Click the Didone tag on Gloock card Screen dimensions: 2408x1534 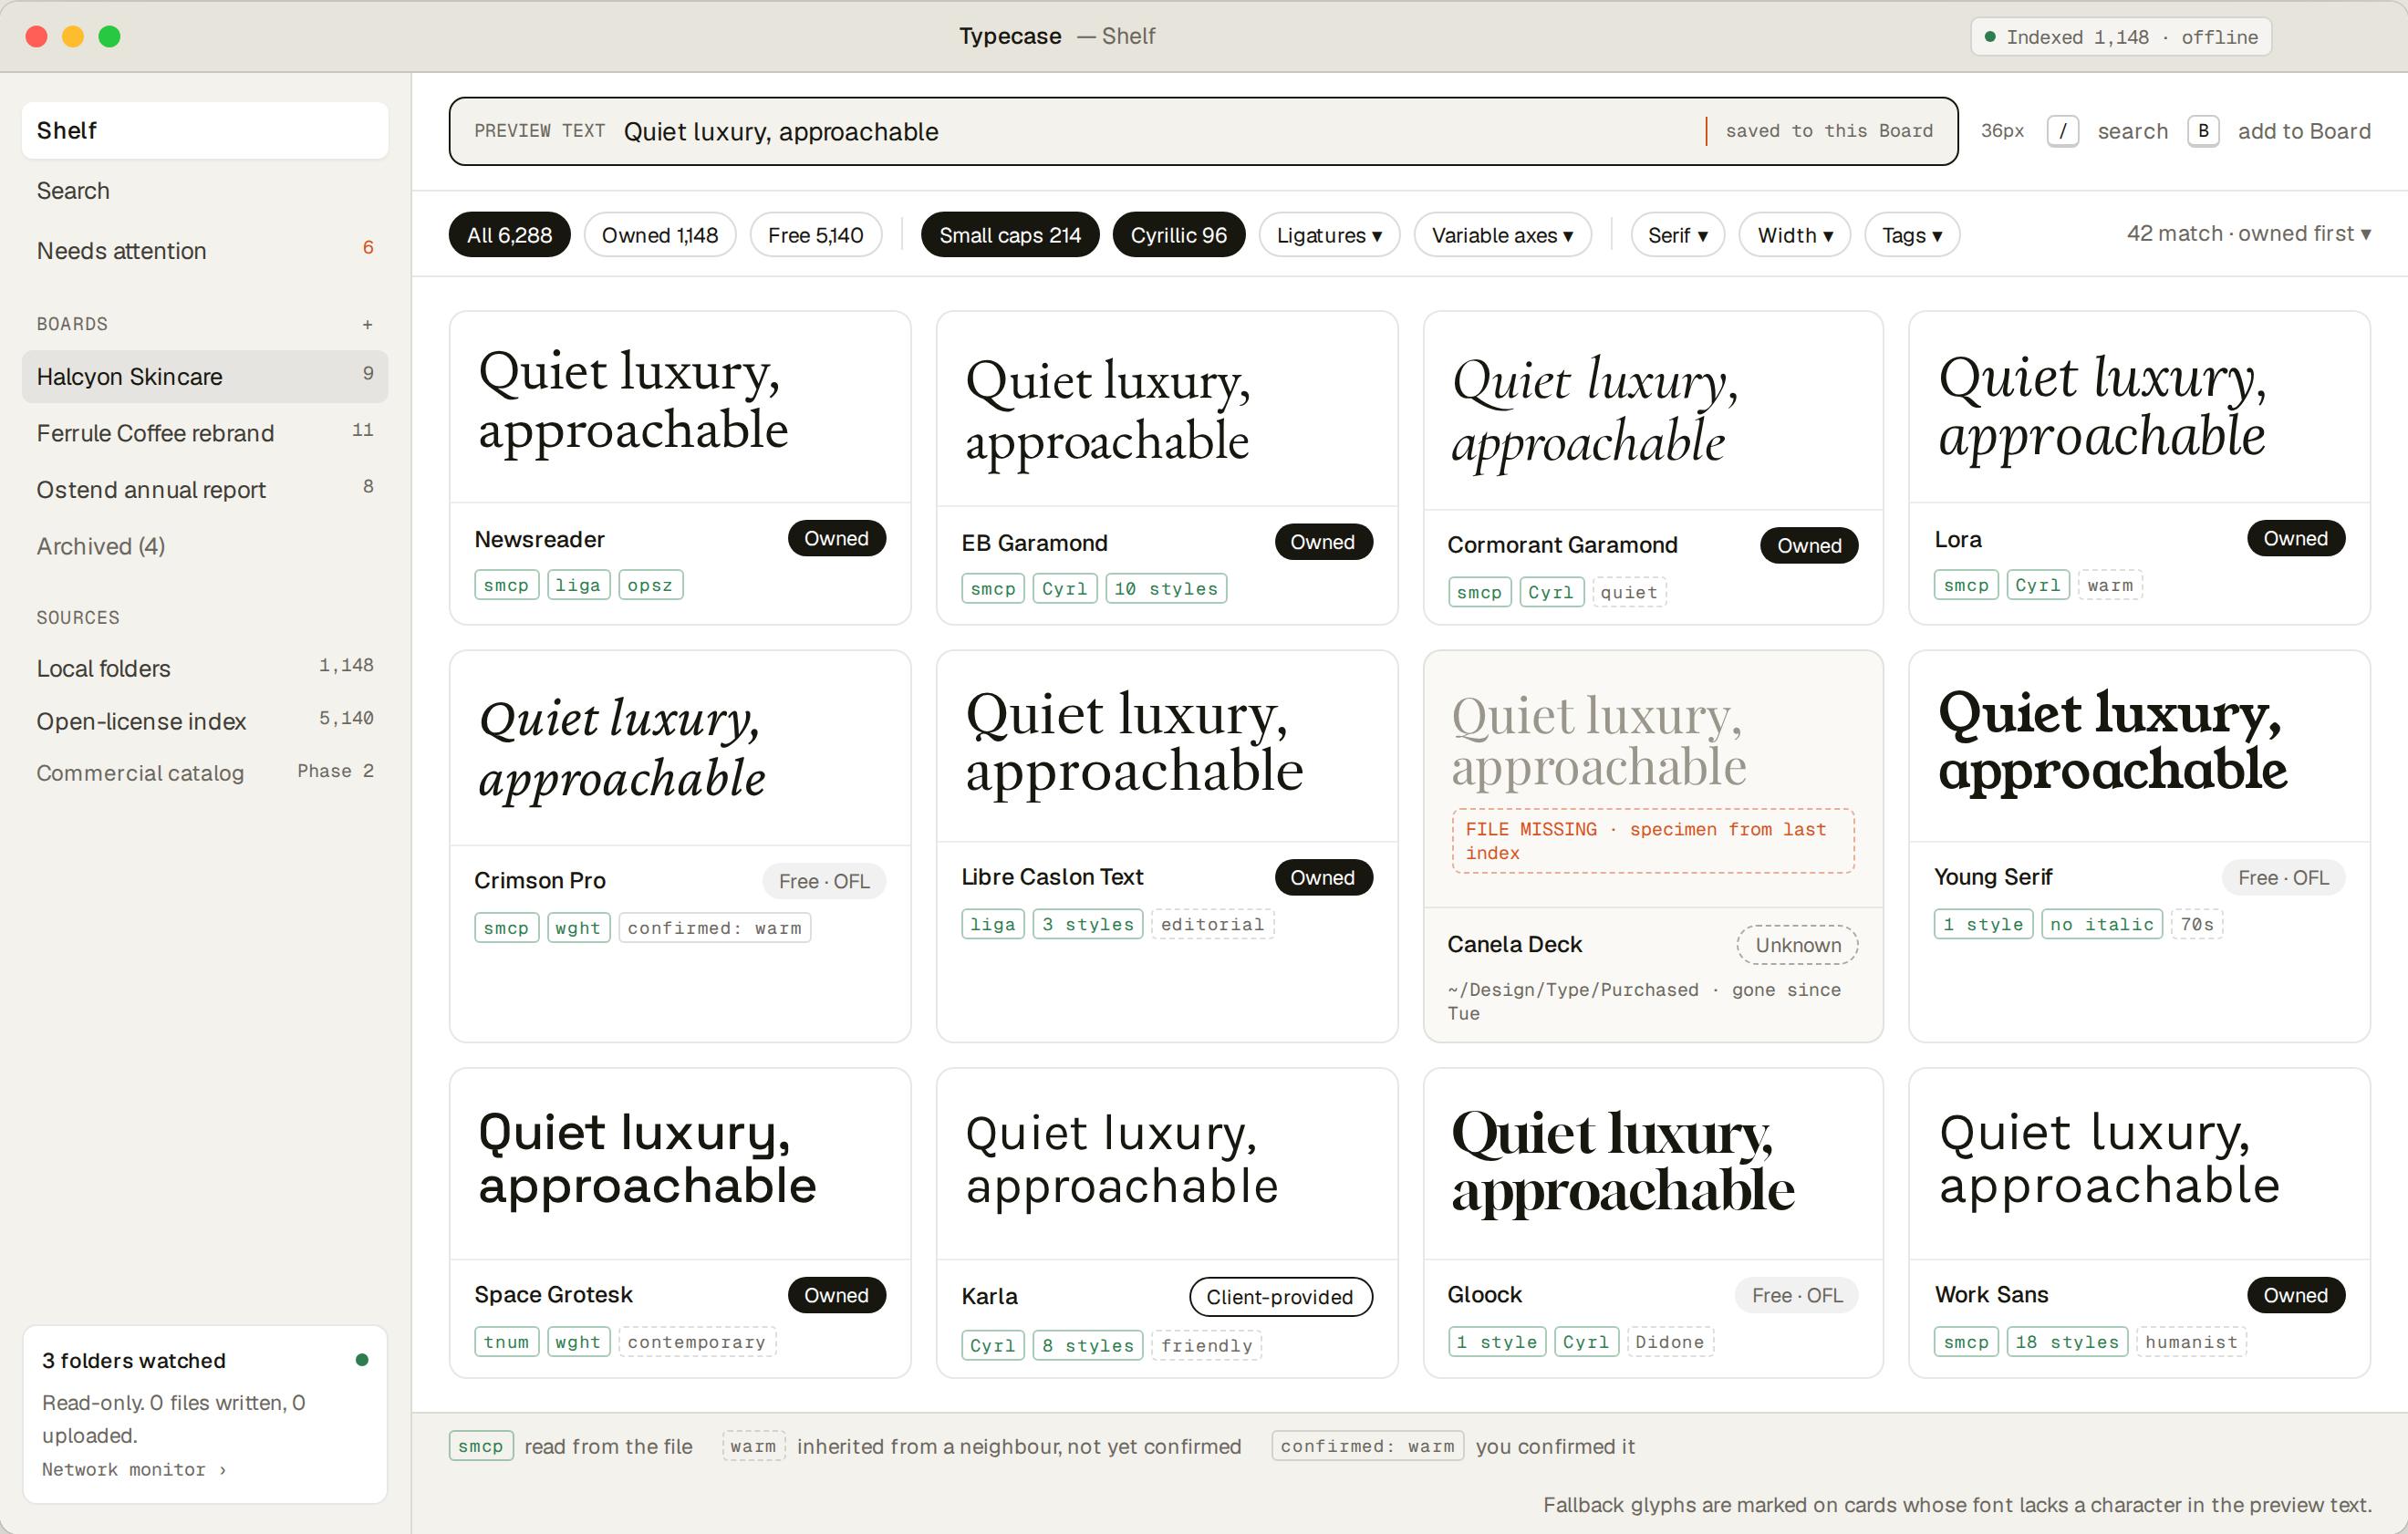[1669, 1342]
